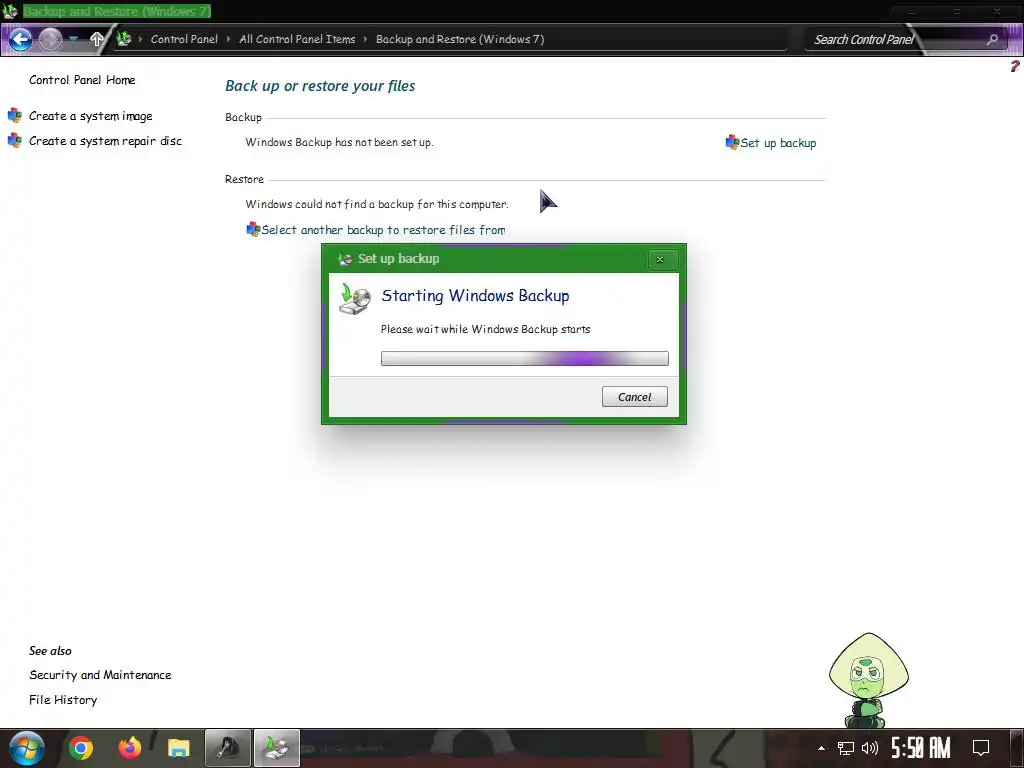The width and height of the screenshot is (1024, 768).
Task: Click 'Windows Backup has not been set up.' text
Action: (x=340, y=142)
